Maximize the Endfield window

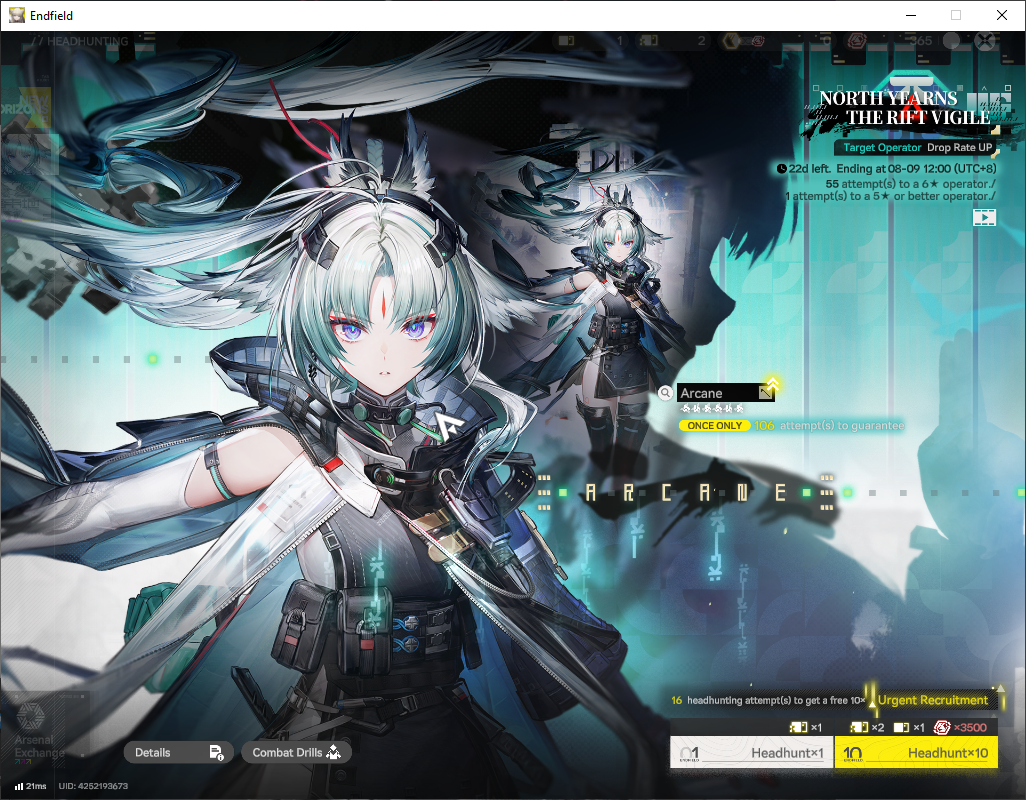(956, 15)
